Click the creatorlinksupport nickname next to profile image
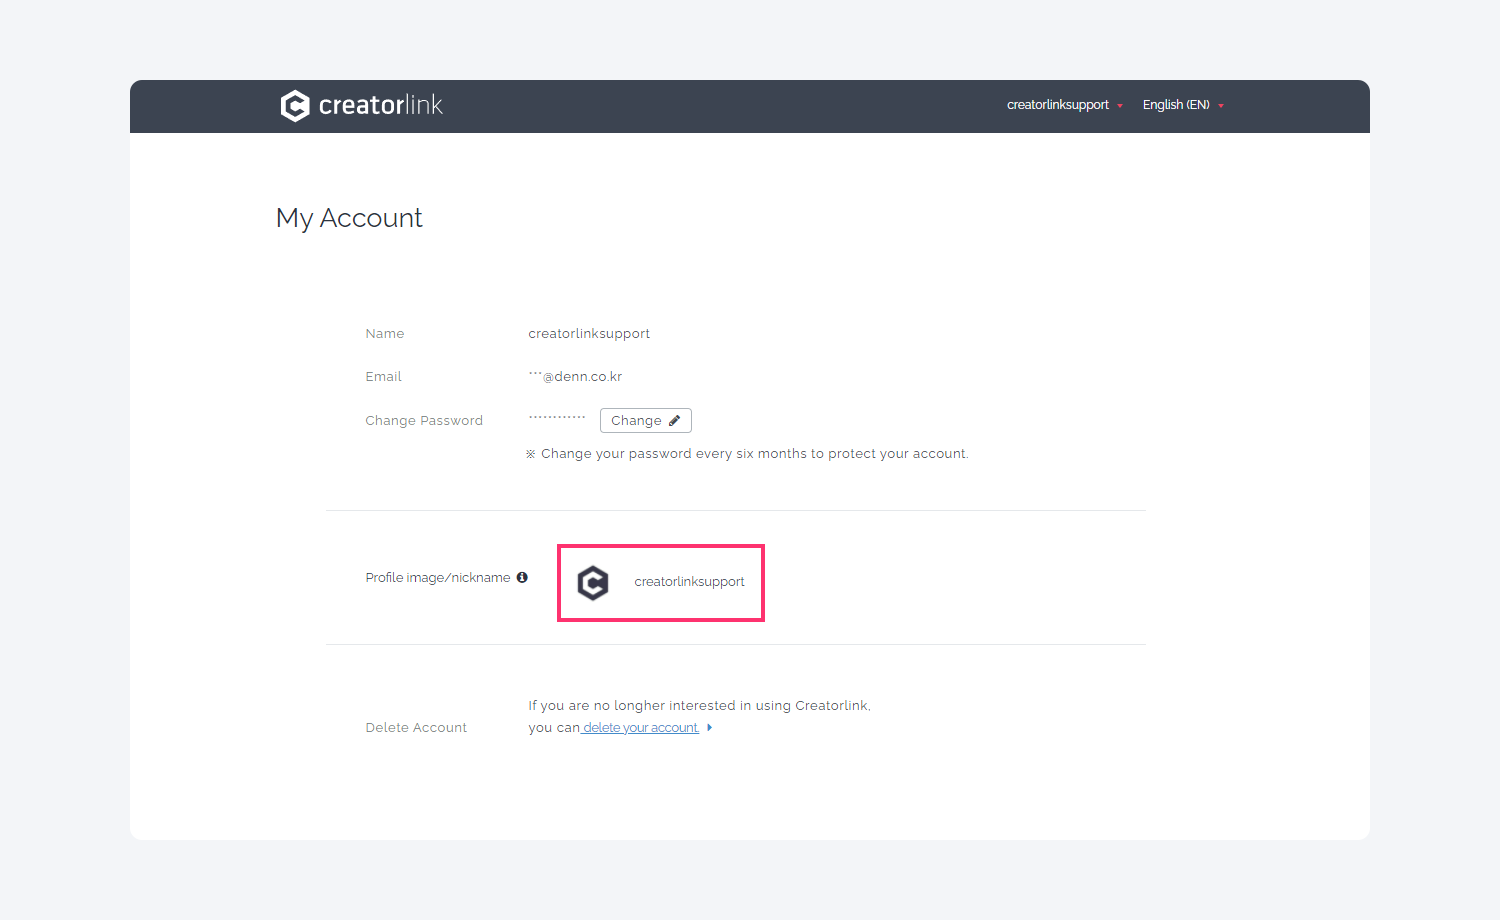 pos(689,582)
